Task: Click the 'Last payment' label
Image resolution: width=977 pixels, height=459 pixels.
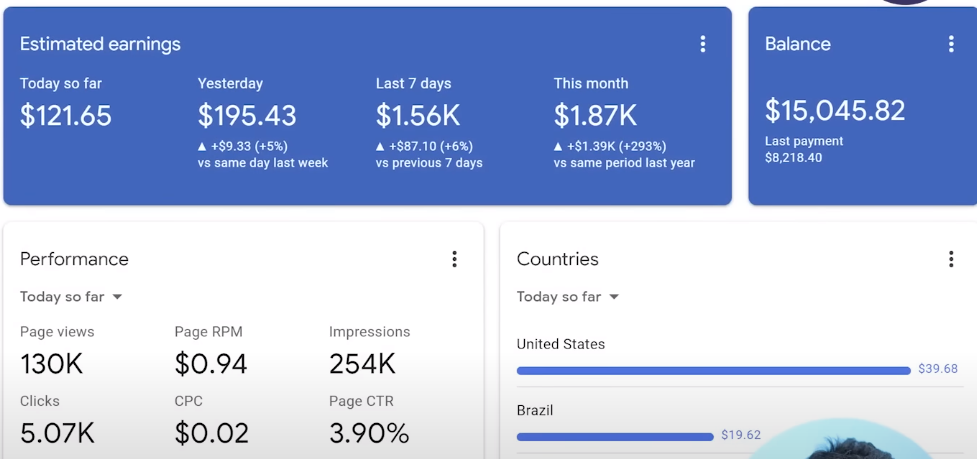Action: [x=804, y=141]
